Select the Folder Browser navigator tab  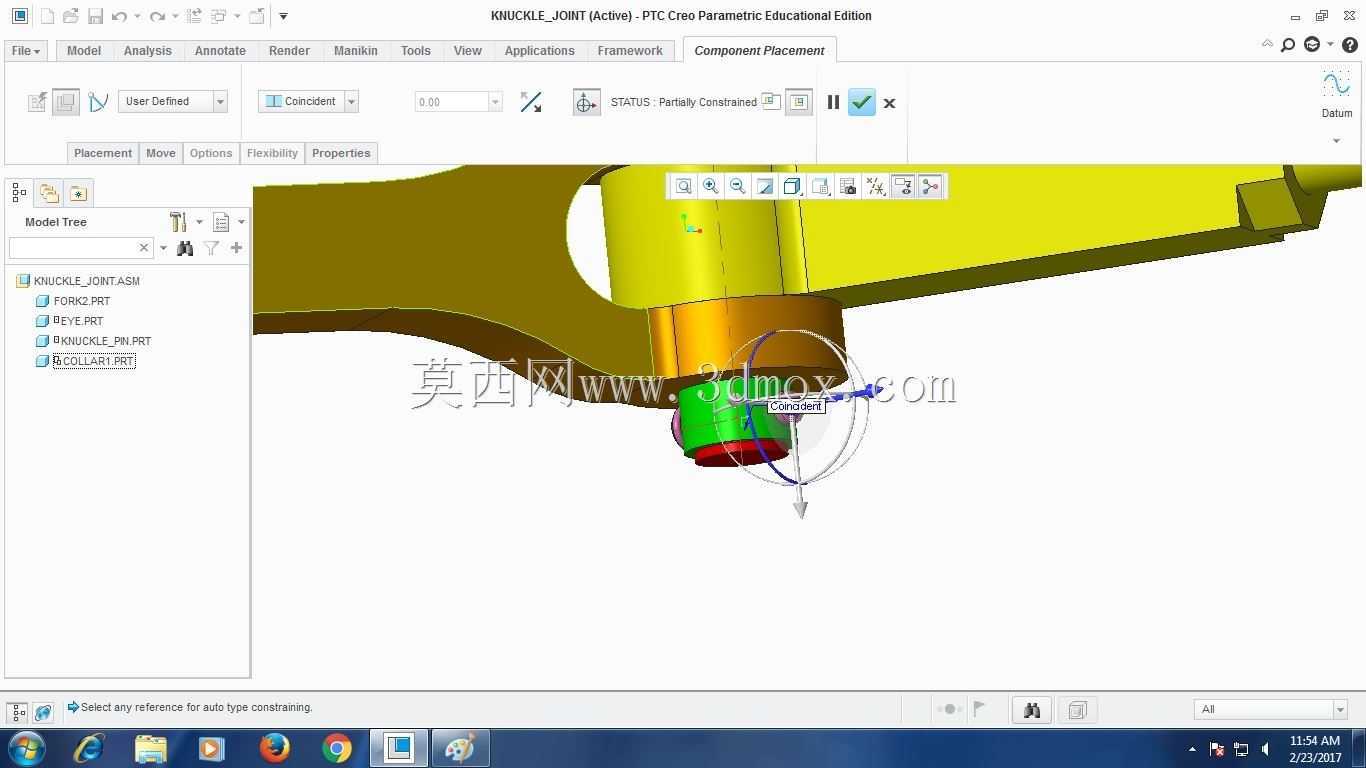tap(49, 192)
